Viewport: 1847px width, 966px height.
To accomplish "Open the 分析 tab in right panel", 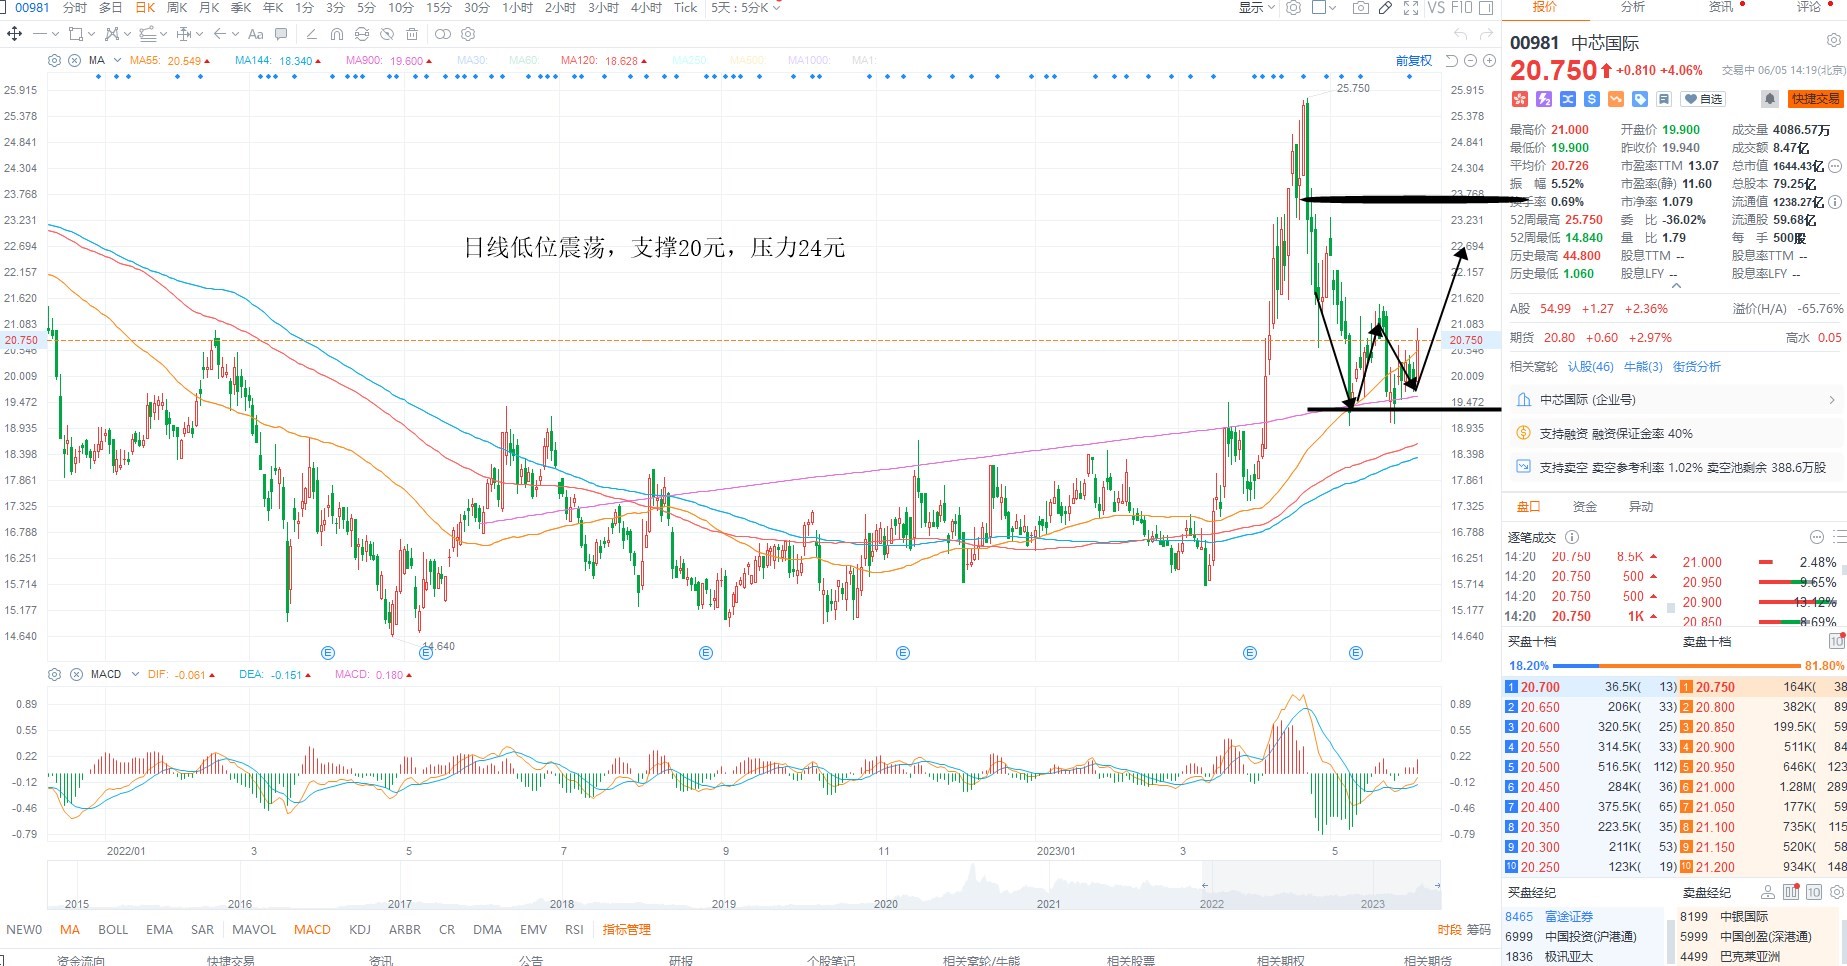I will tap(1633, 7).
